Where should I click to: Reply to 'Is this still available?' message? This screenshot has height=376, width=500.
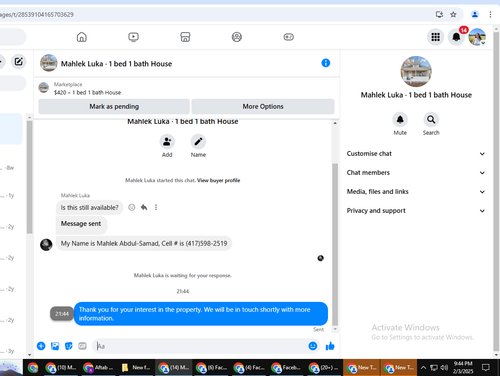(x=144, y=207)
